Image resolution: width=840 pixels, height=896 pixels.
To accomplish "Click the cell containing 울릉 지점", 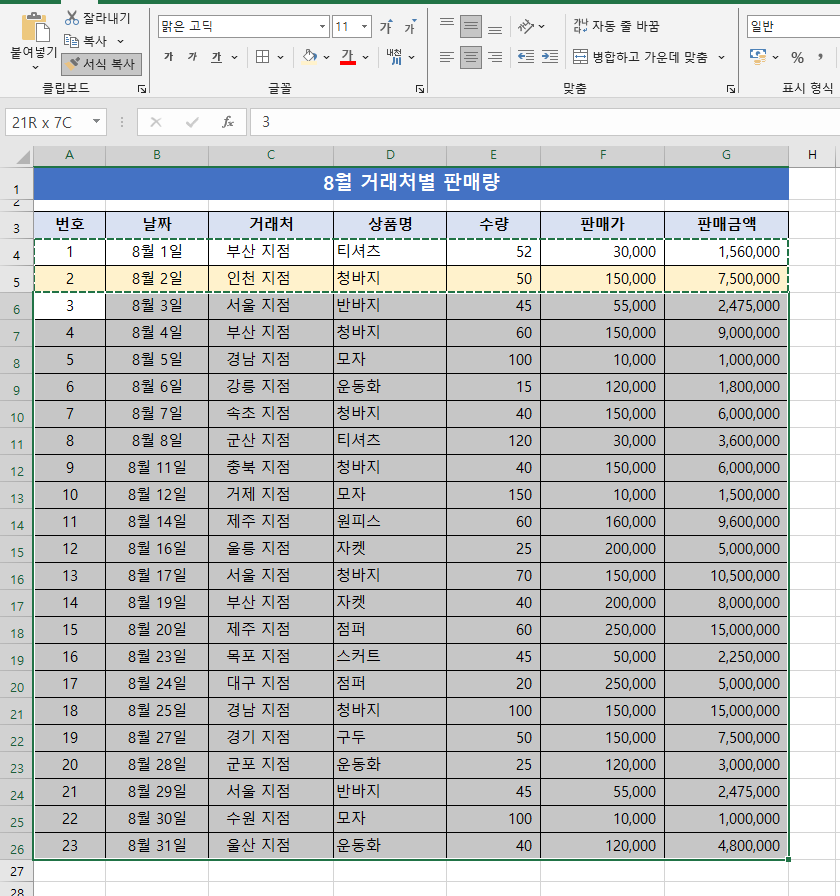I will pos(271,549).
